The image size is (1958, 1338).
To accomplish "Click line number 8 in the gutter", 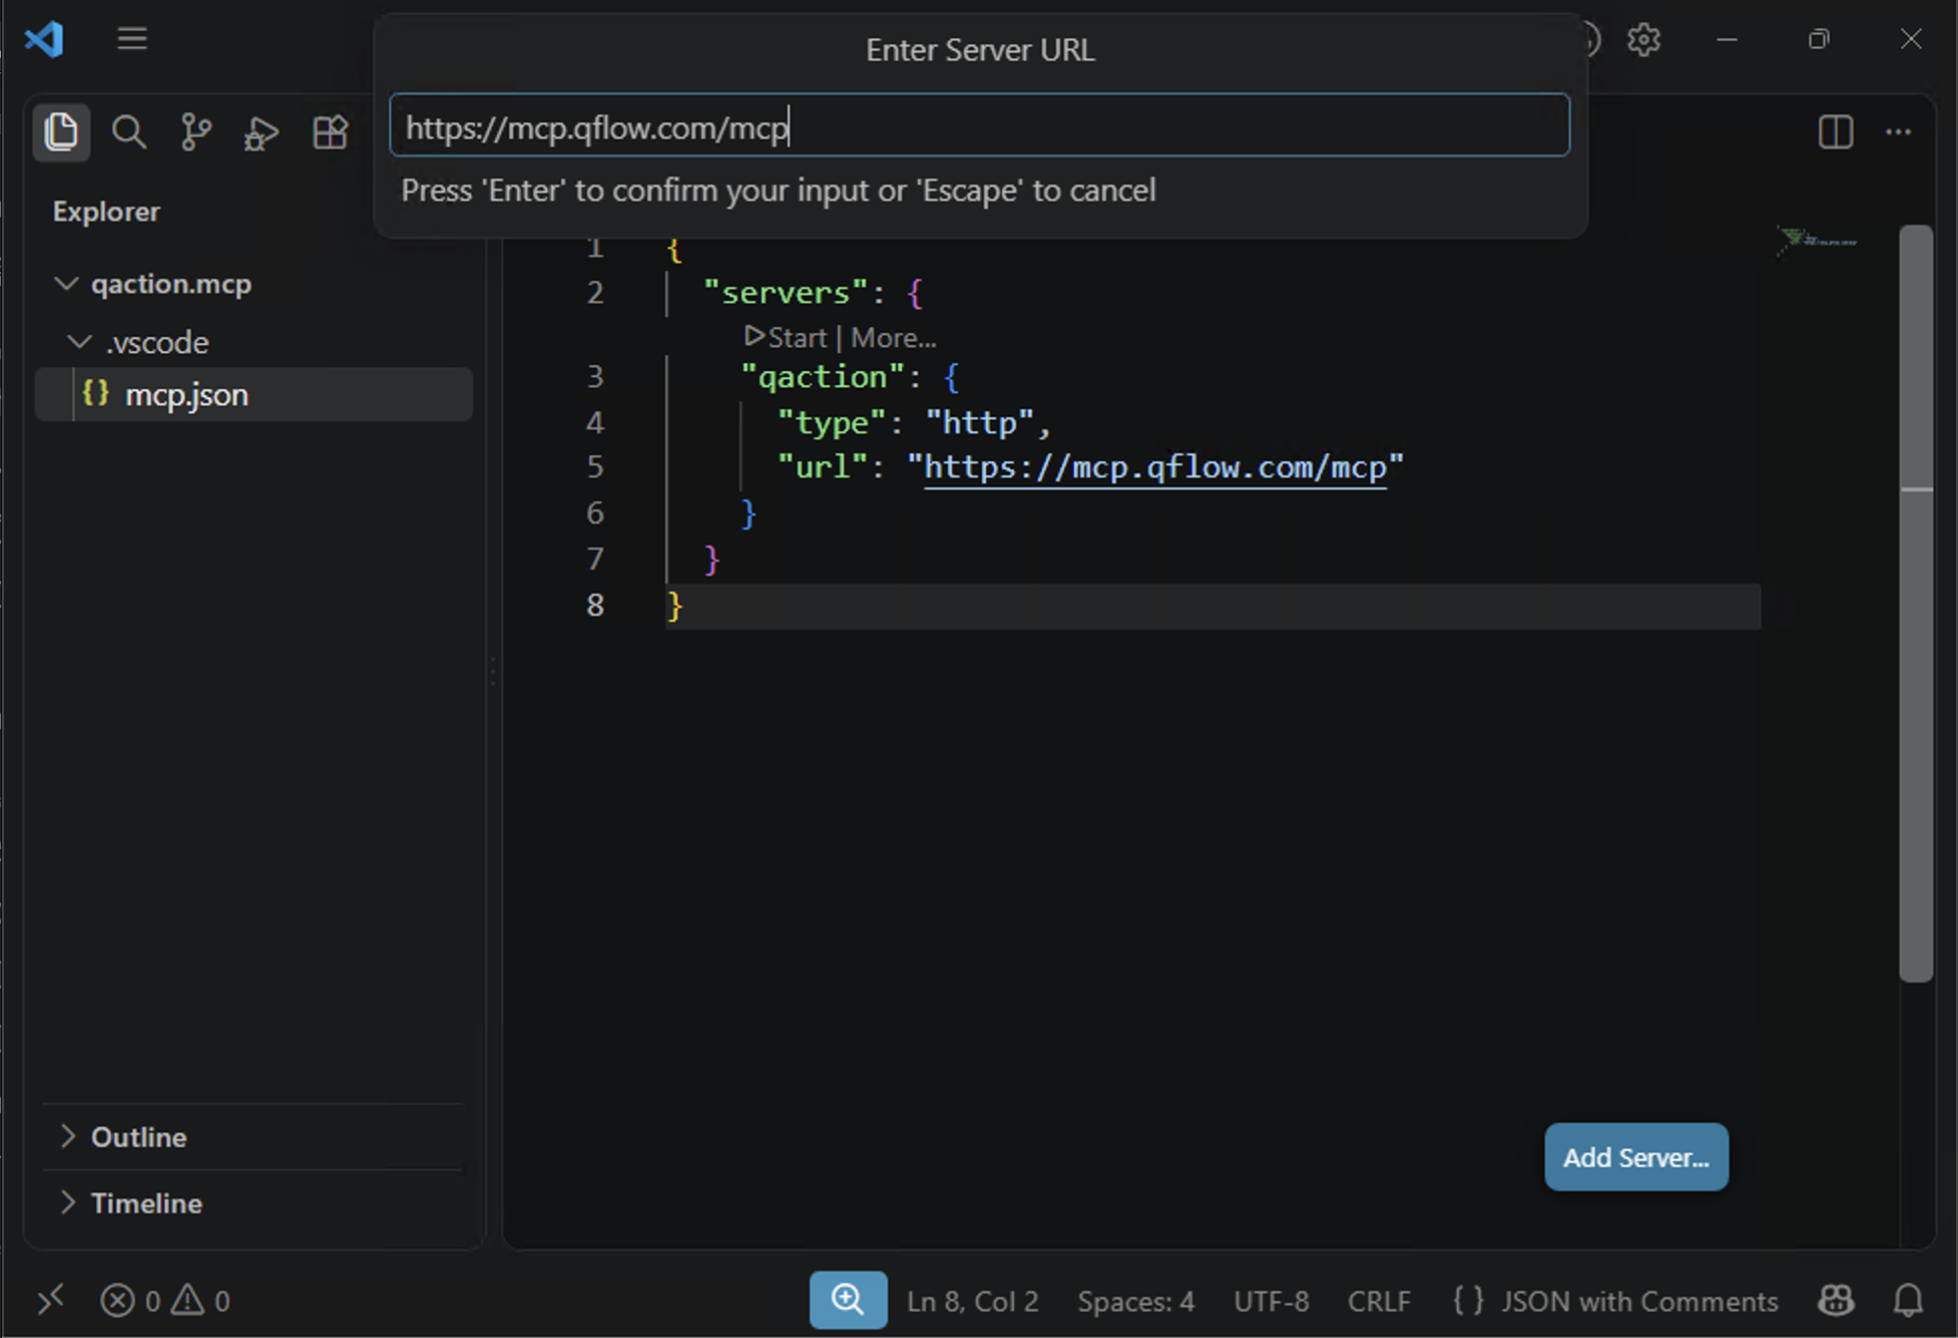I will click(x=595, y=605).
